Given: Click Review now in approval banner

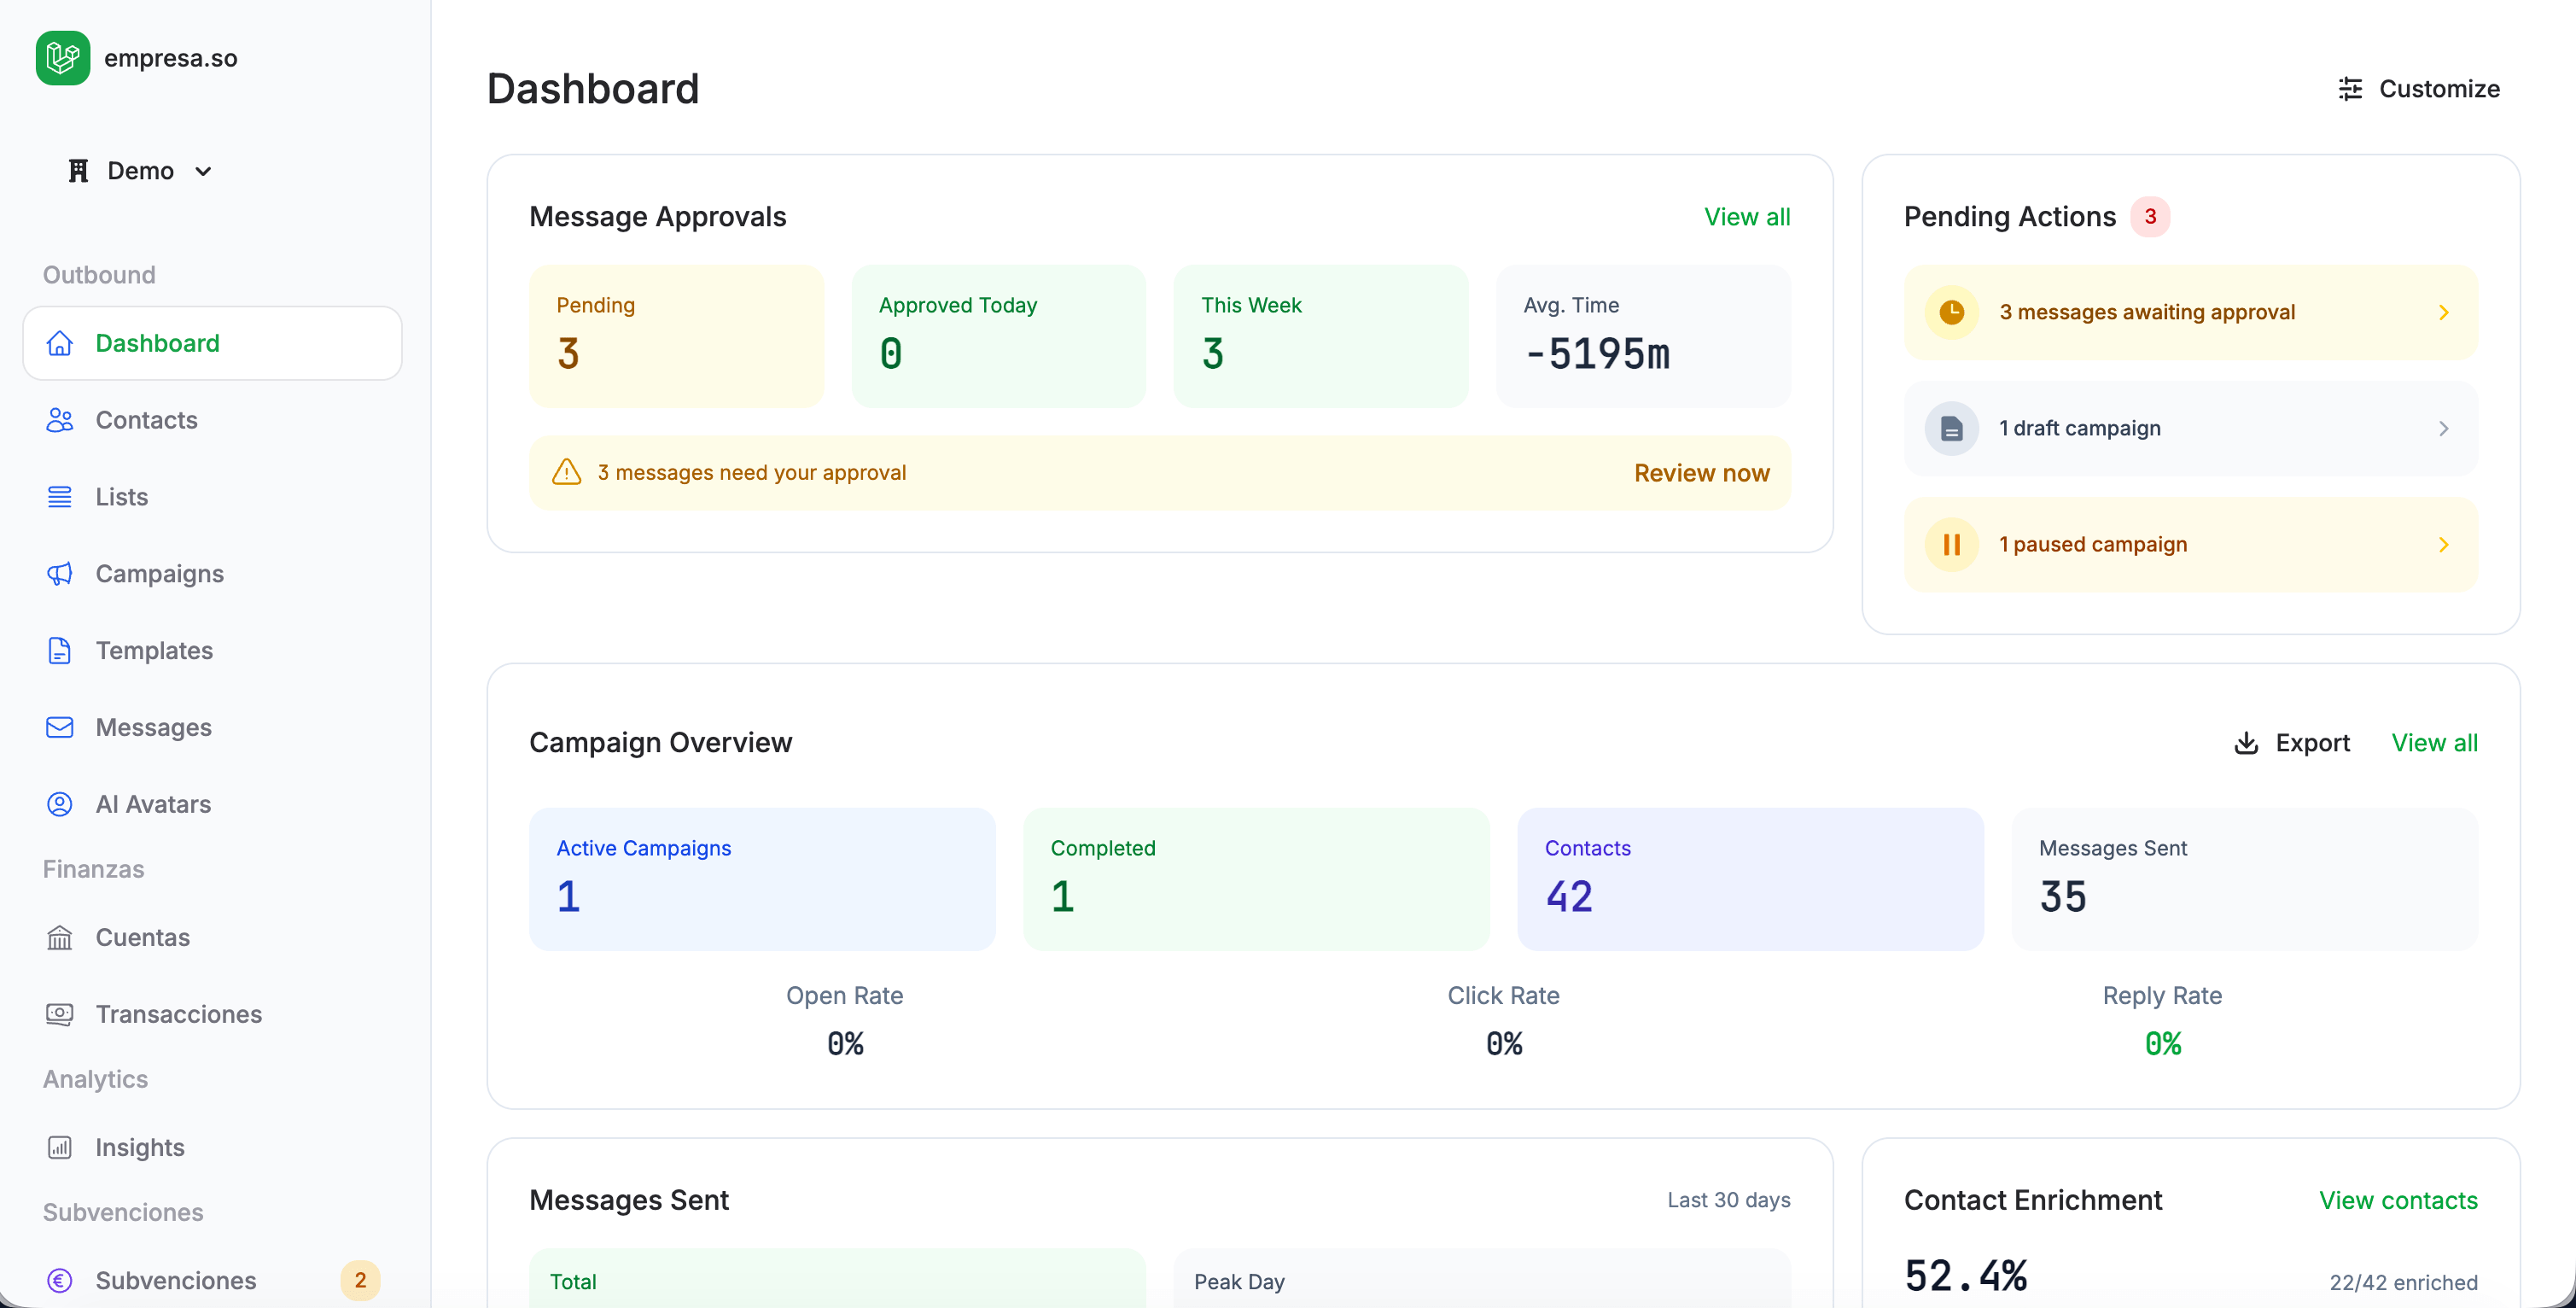Looking at the screenshot, I should 1701,473.
